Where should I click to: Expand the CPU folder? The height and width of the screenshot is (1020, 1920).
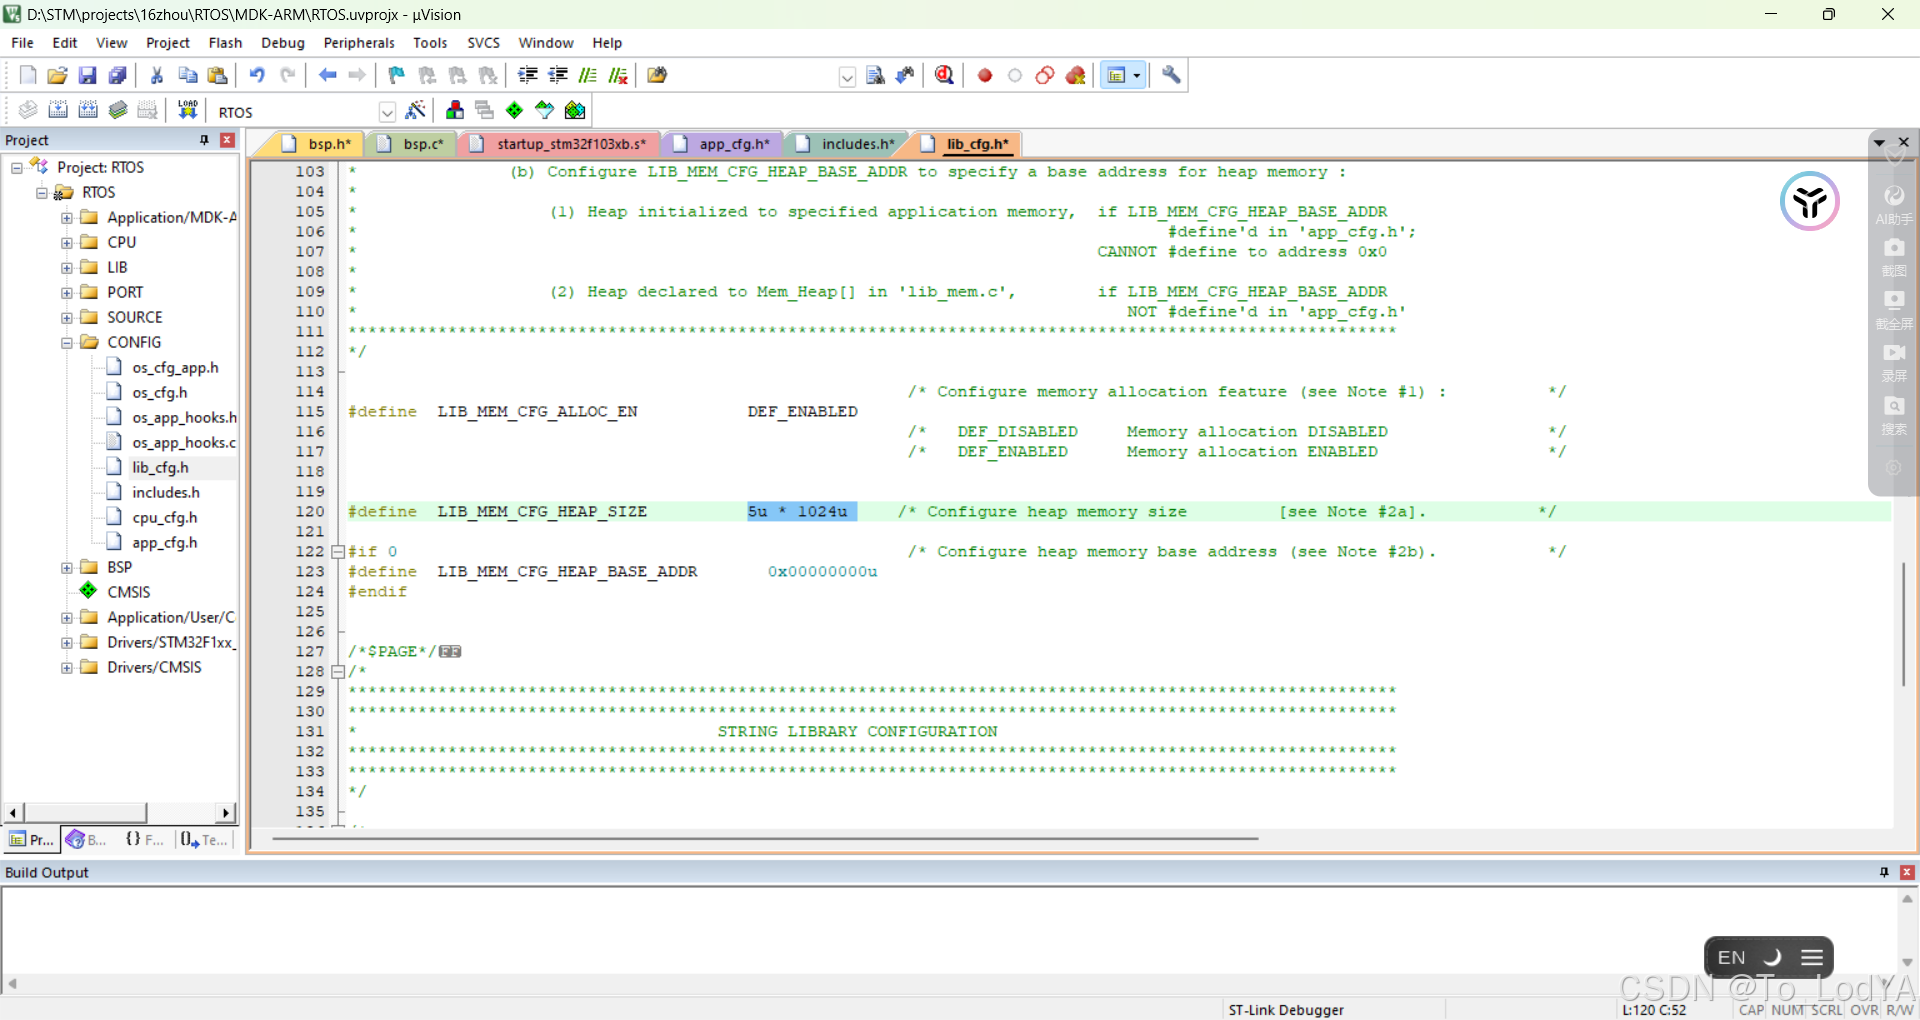point(67,242)
